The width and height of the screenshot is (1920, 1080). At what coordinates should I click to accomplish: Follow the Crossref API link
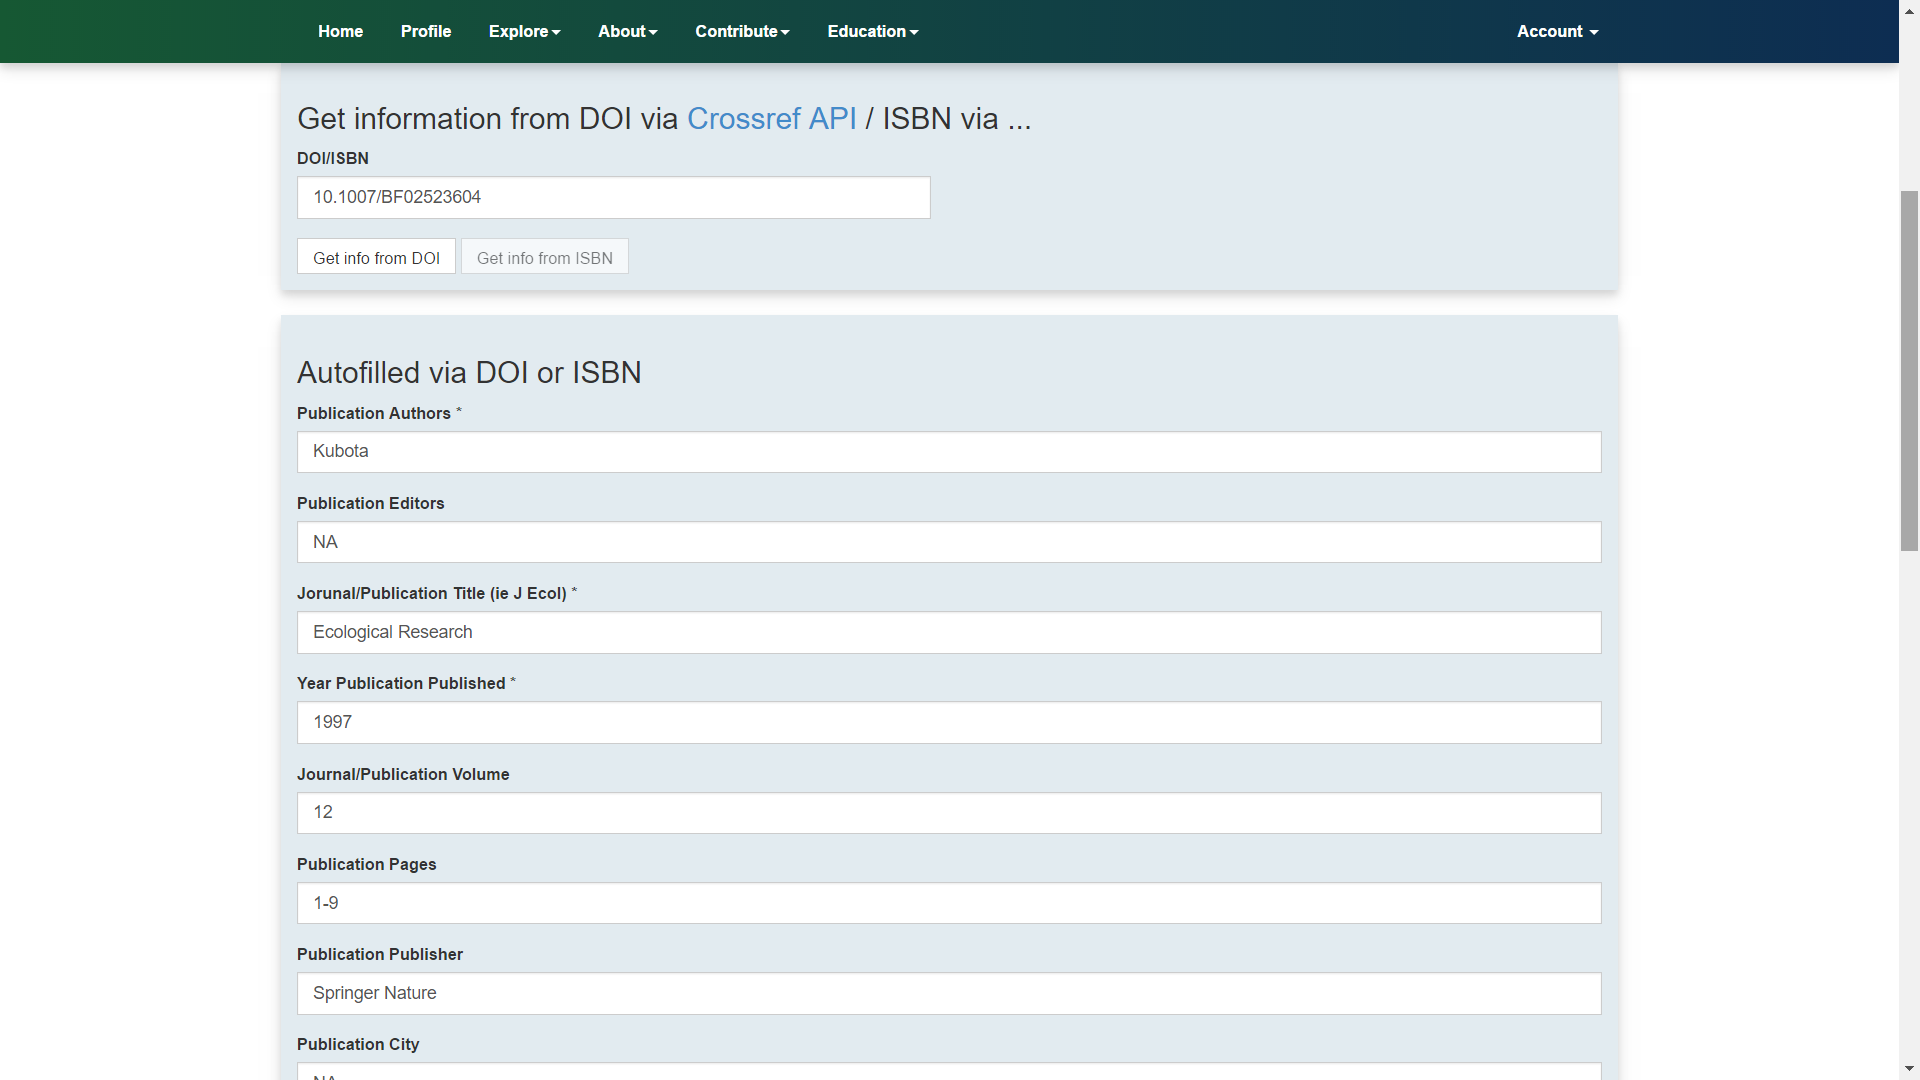click(771, 118)
